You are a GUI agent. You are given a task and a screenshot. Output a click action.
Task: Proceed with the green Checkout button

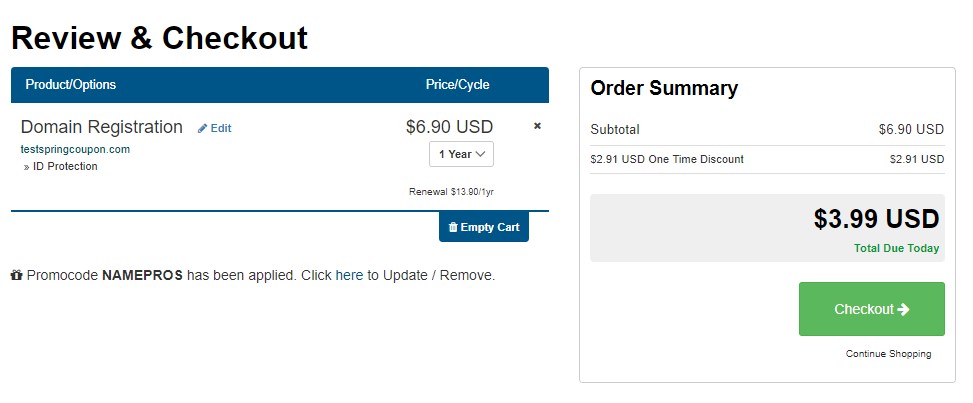[872, 309]
